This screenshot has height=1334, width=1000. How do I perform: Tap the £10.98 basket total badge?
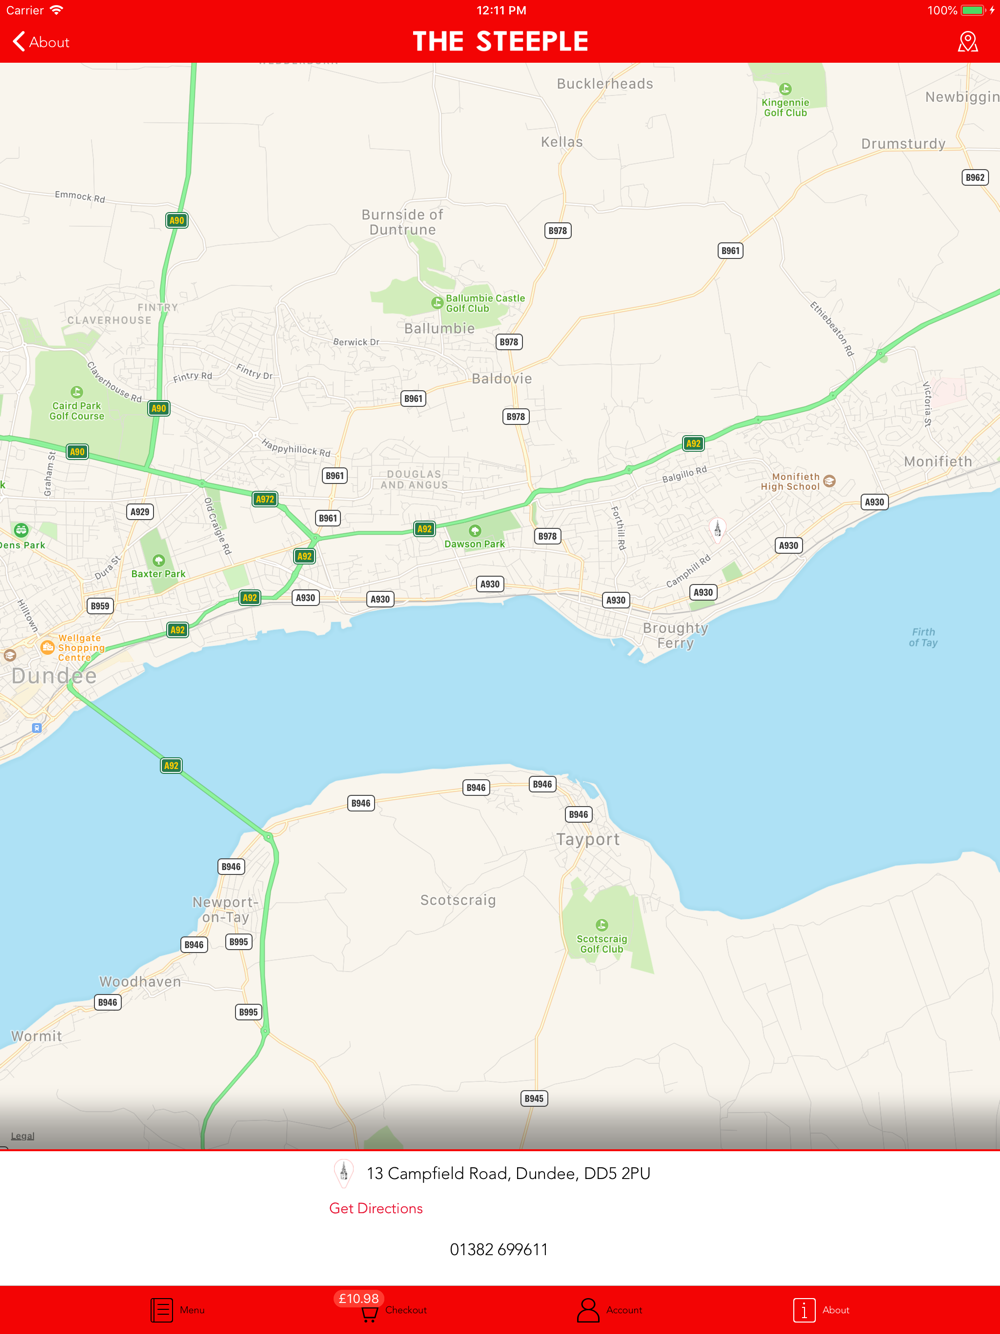[358, 1298]
